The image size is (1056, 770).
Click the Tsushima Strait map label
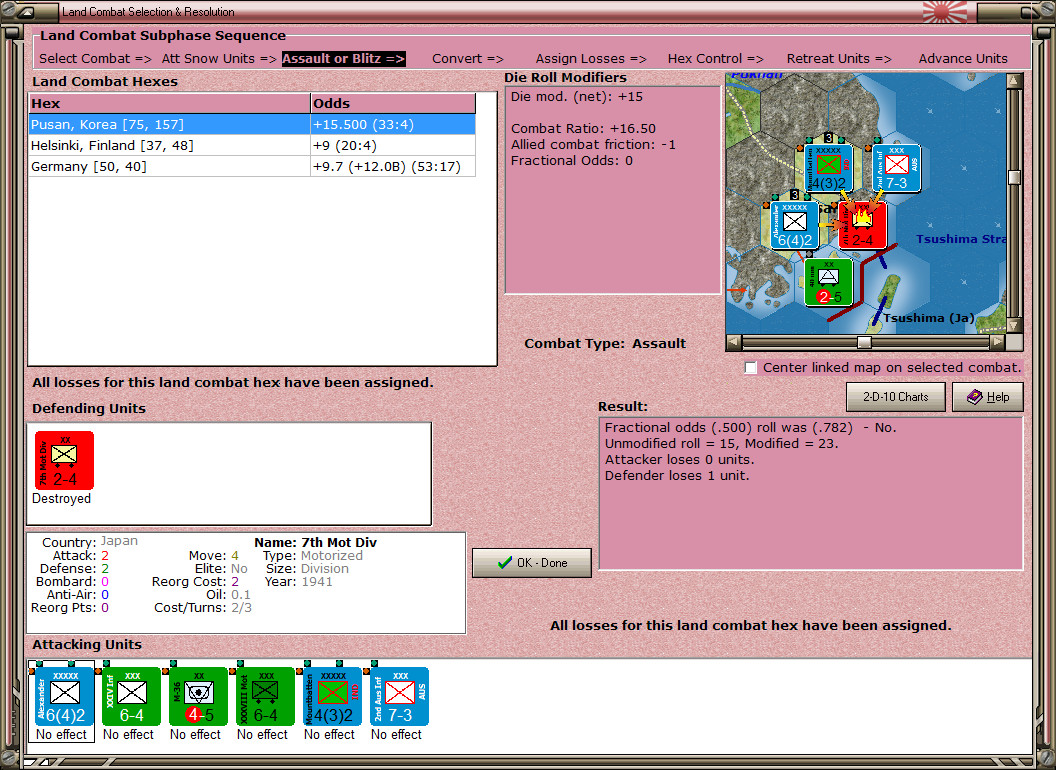(x=961, y=239)
